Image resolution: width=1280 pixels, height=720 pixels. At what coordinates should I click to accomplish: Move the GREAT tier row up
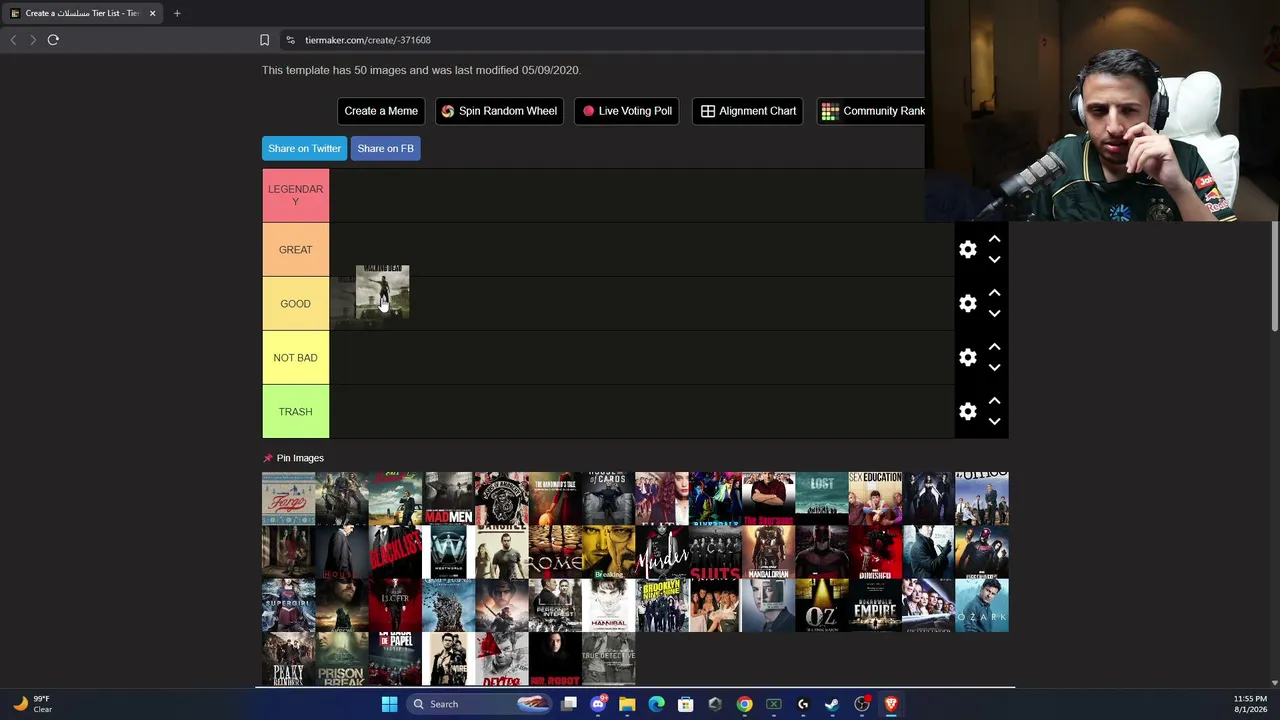point(994,240)
